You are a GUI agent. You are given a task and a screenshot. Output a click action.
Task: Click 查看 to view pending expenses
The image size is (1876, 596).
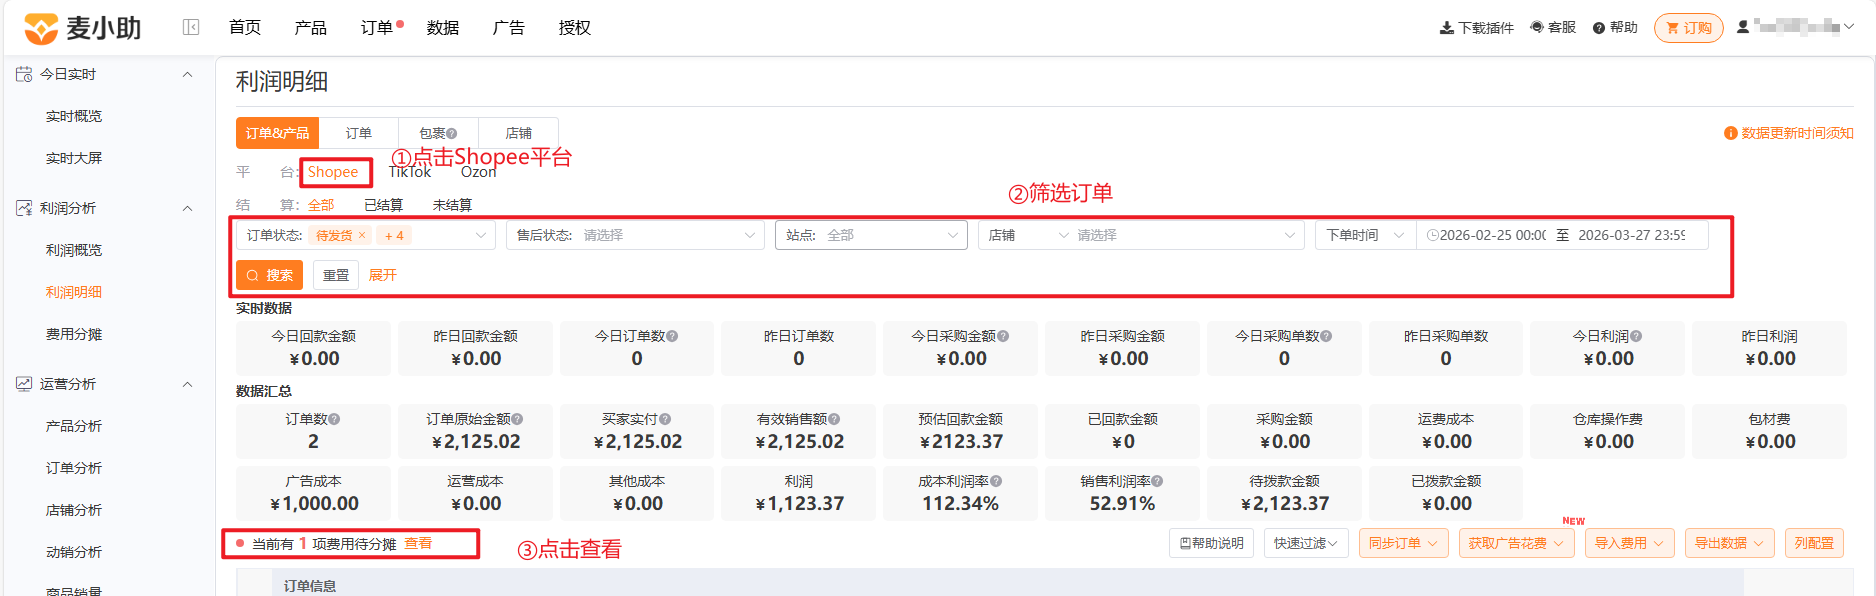tap(418, 543)
